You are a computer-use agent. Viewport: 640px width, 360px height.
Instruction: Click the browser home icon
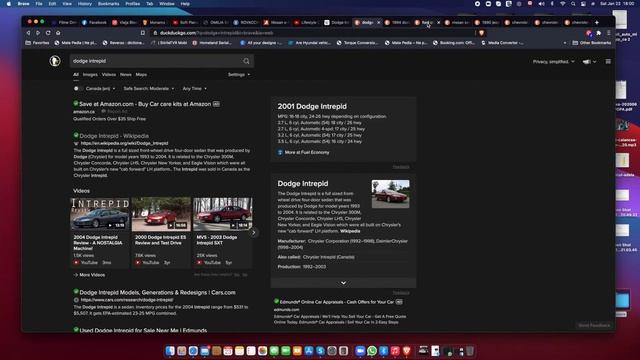point(58,33)
